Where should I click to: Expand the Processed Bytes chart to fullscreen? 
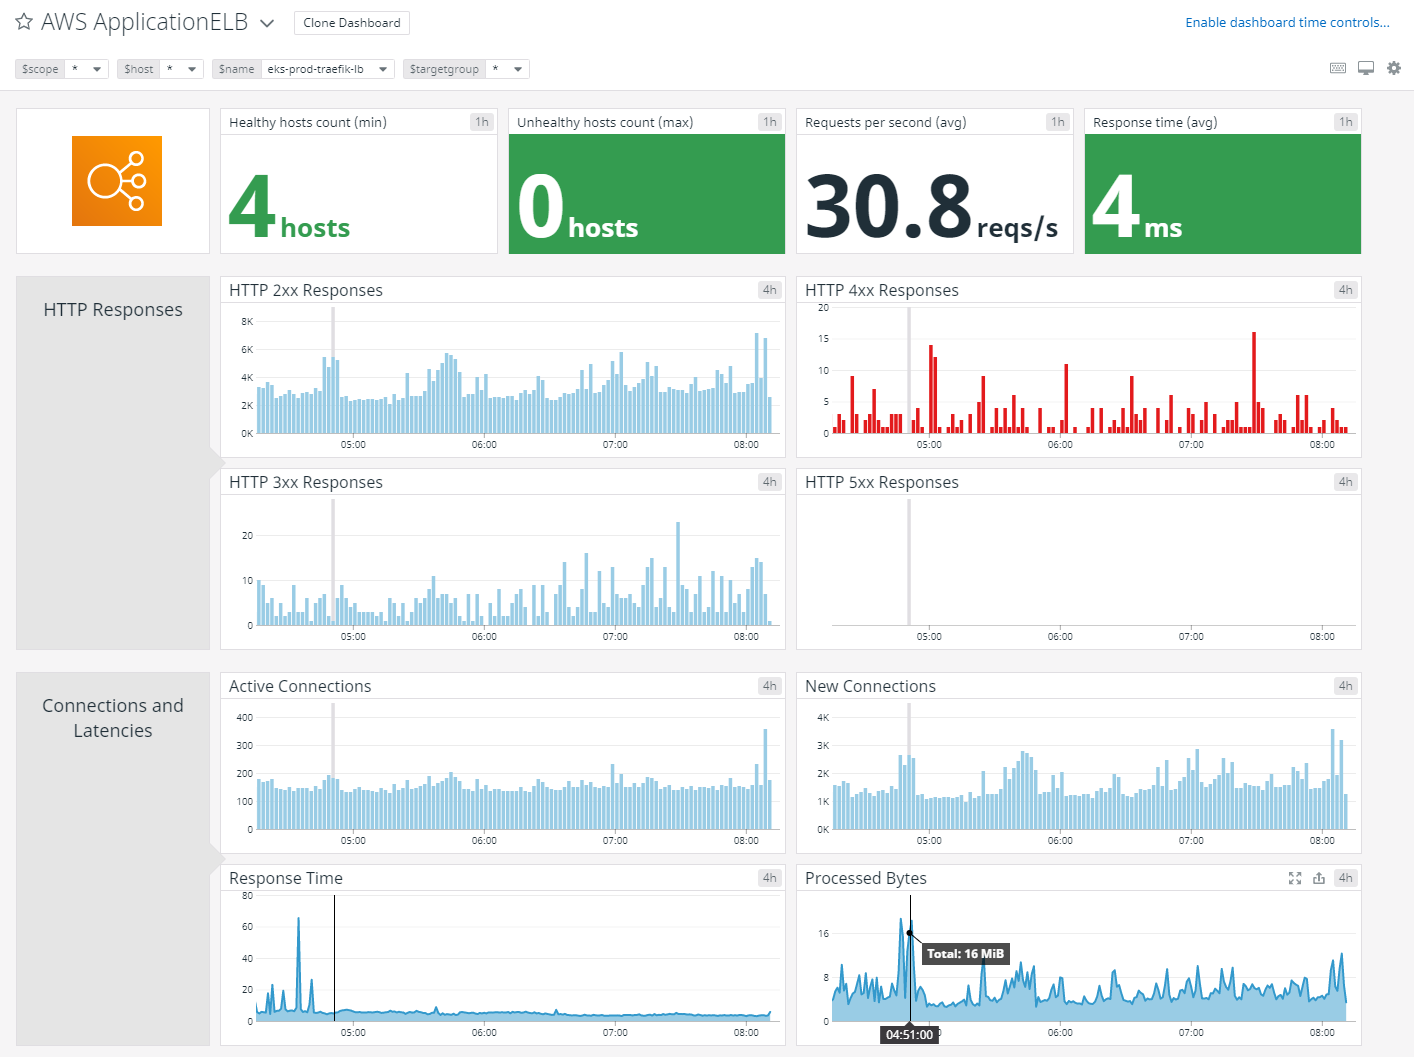(1295, 878)
